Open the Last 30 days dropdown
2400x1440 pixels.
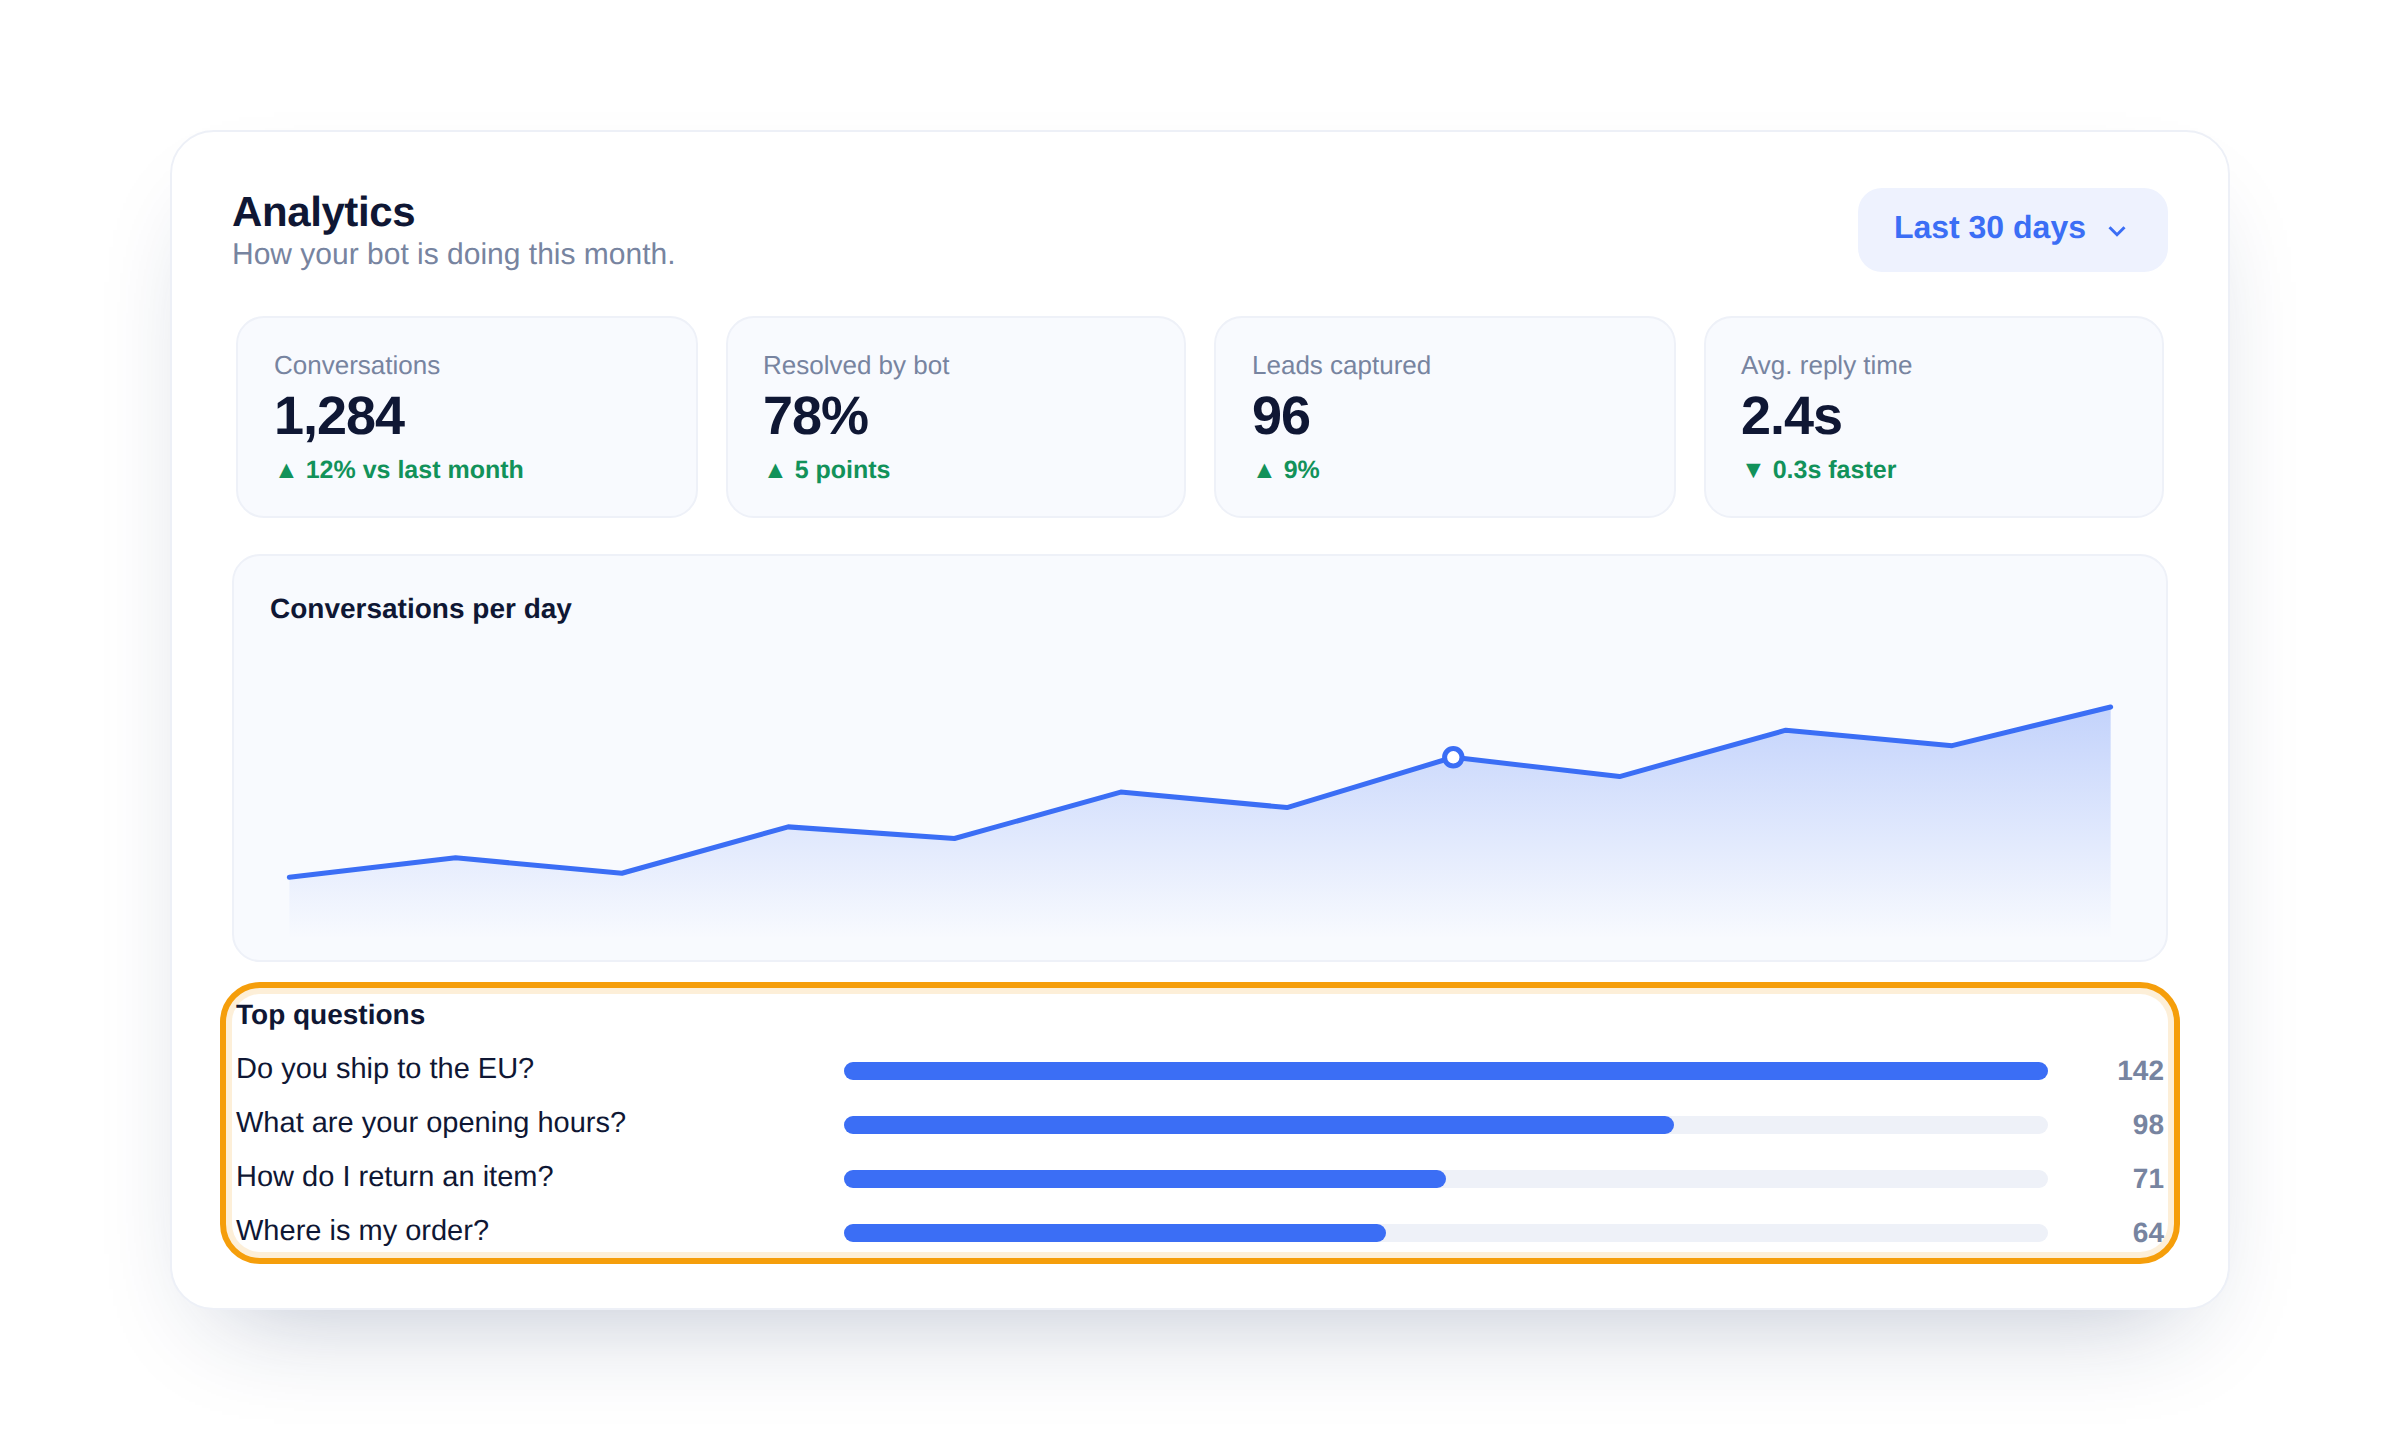coord(2012,229)
